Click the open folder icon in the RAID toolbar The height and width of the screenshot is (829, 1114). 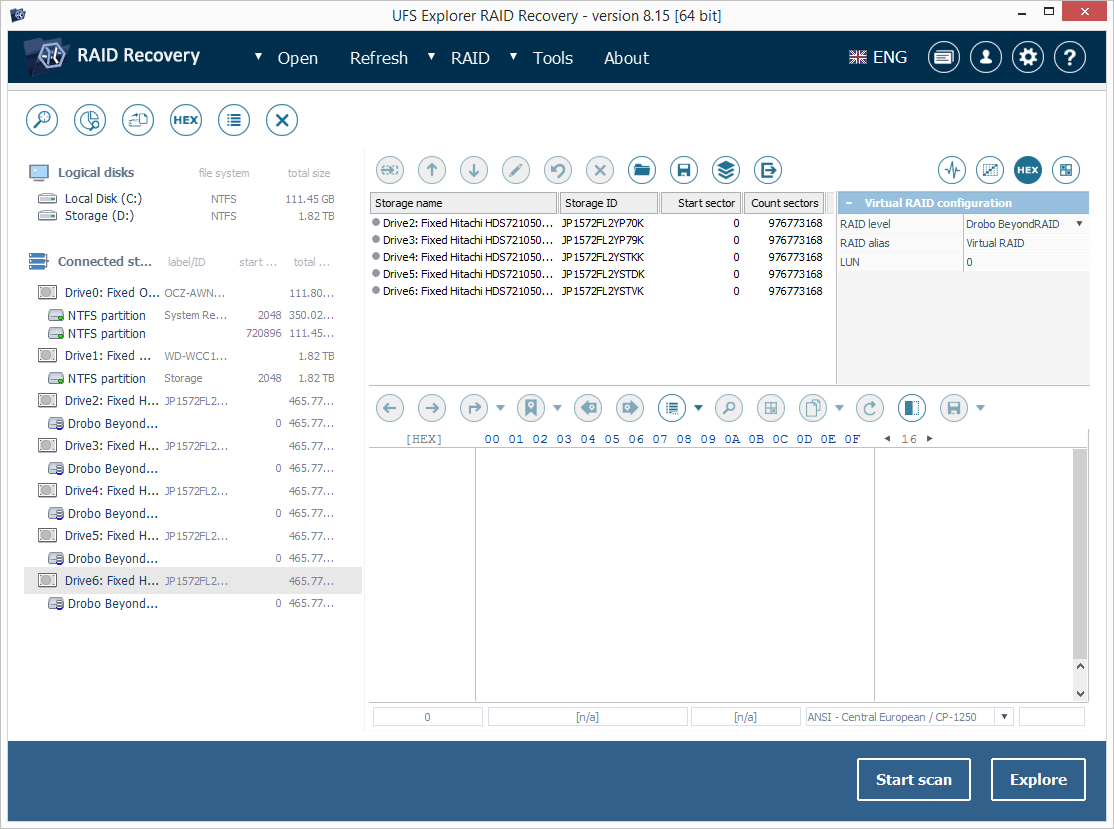point(642,170)
